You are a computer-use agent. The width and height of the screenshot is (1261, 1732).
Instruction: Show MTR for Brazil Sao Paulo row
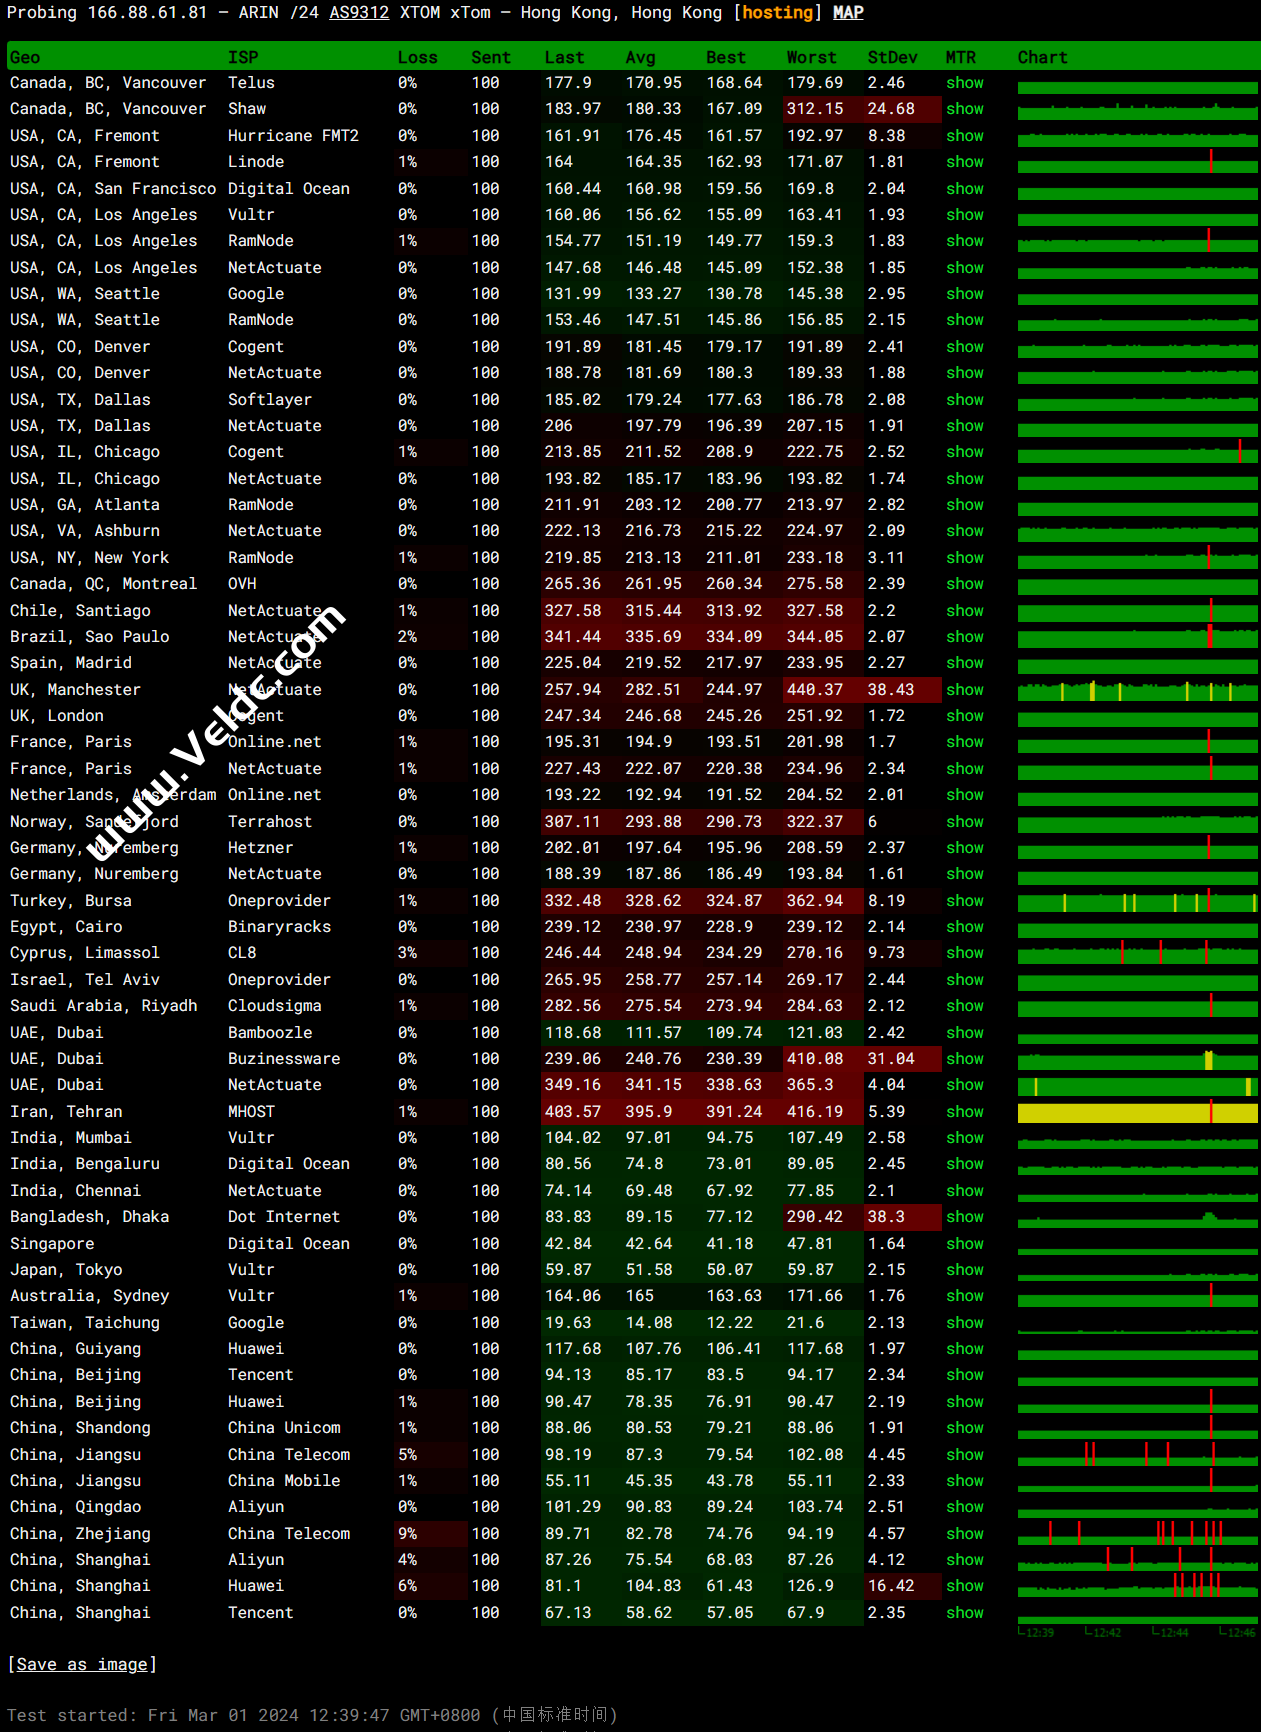click(x=965, y=637)
